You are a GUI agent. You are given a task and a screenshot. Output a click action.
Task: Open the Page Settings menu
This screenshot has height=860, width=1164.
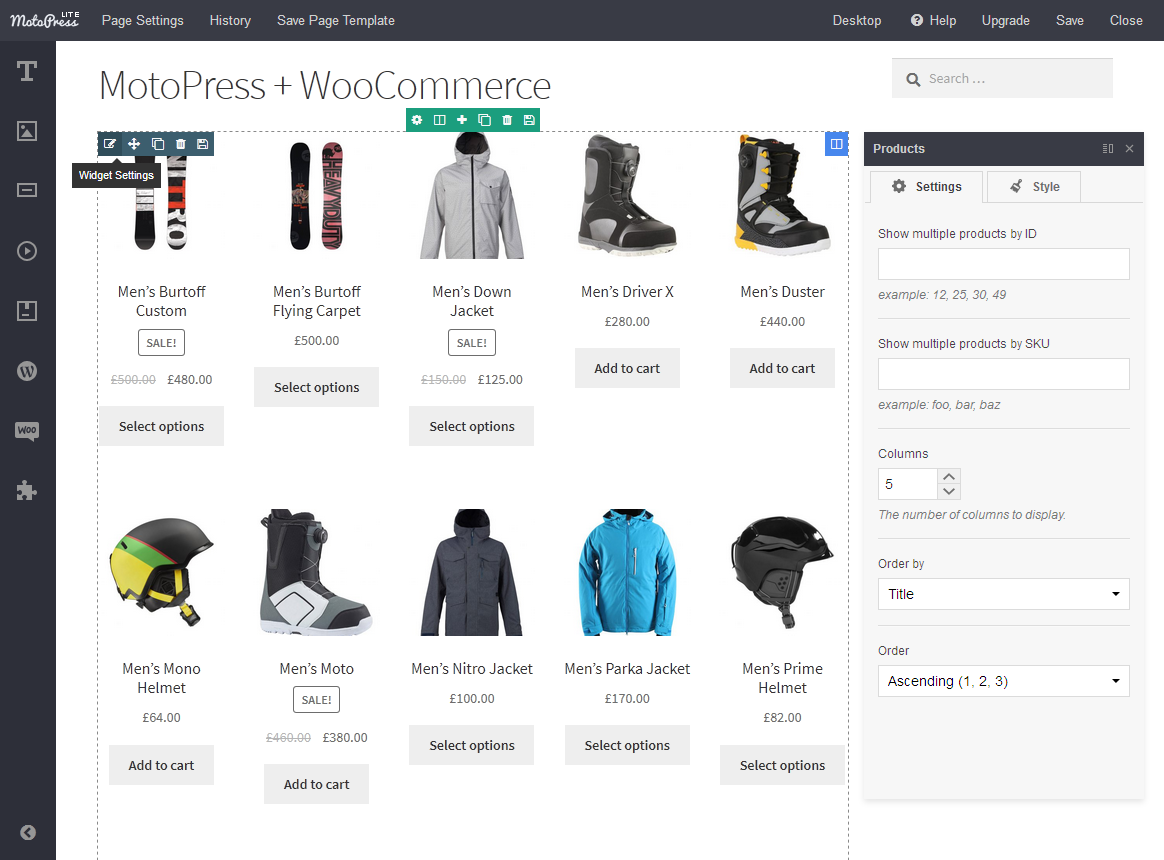tap(143, 20)
